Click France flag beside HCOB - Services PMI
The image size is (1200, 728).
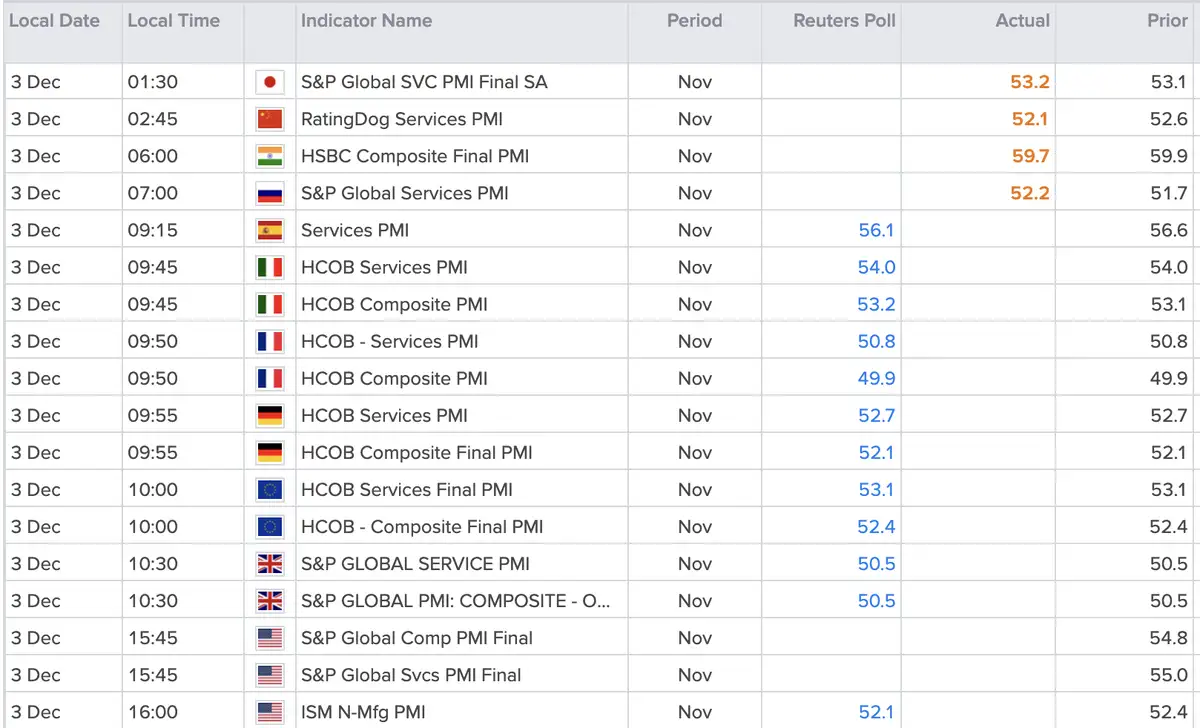point(270,341)
